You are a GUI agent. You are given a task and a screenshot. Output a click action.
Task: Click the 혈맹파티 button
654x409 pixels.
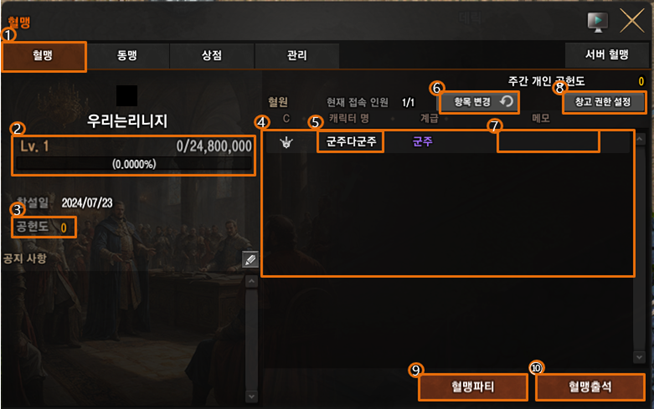(473, 387)
